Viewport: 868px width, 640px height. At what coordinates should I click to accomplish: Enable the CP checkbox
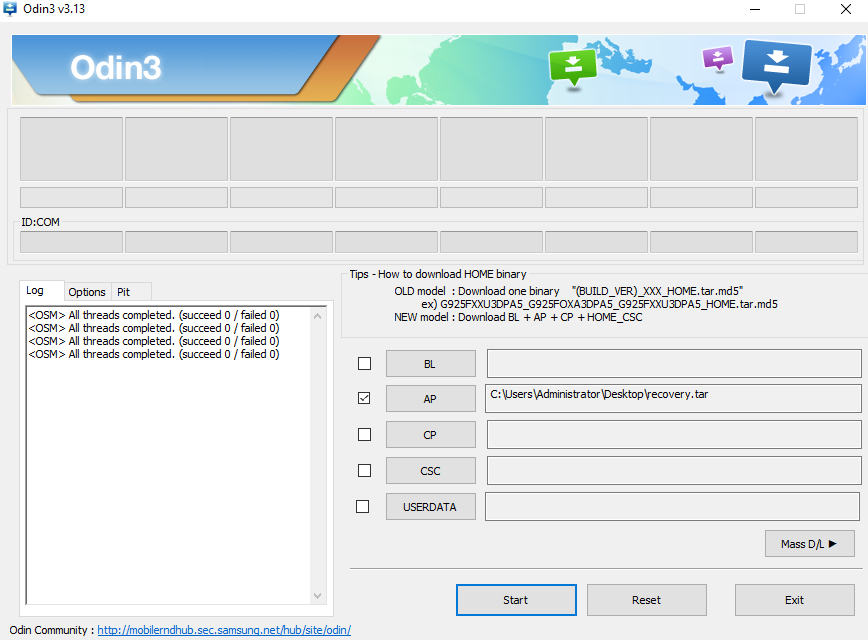point(364,435)
